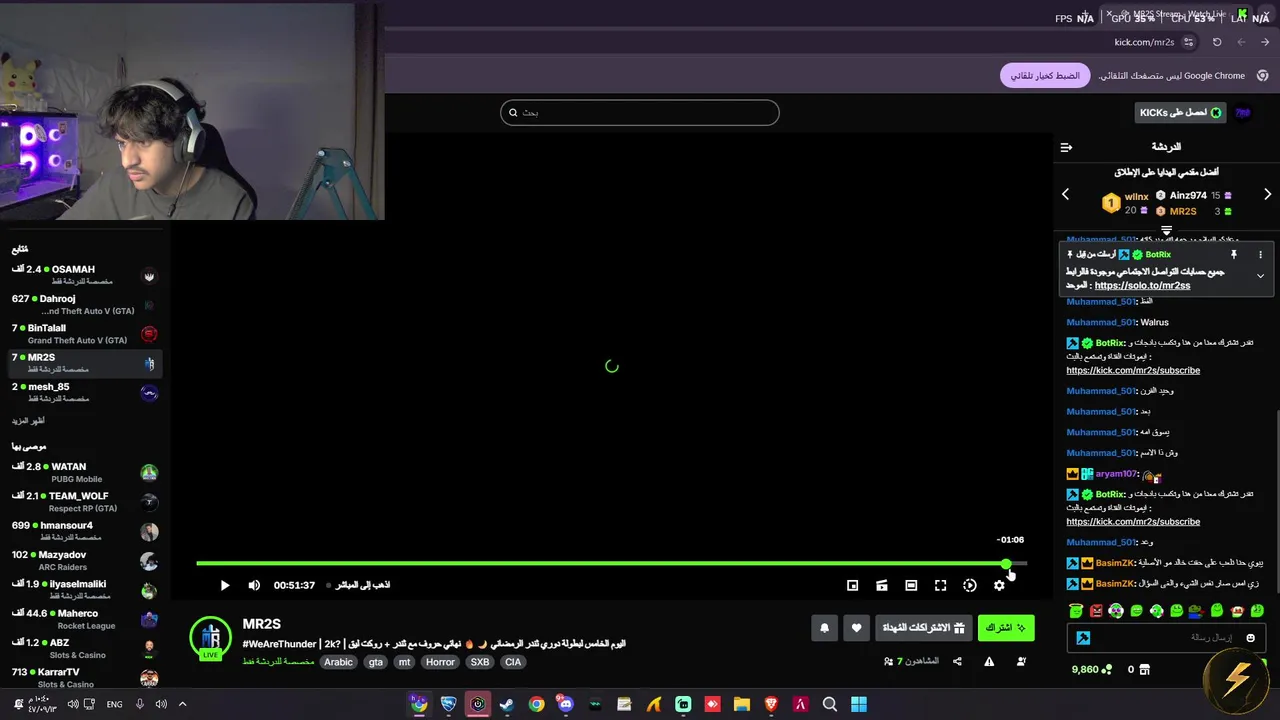The height and width of the screenshot is (720, 1280).
Task: Select the Arabic tag chip
Action: pos(338,662)
